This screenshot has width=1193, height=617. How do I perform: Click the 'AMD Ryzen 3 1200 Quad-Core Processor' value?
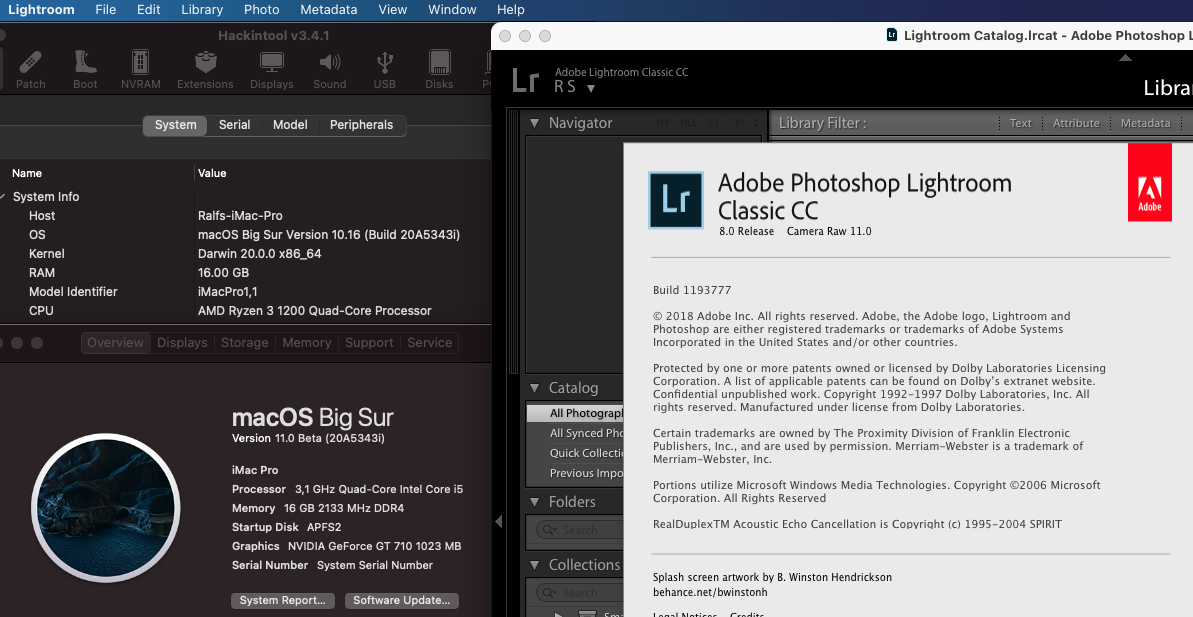[314, 310]
